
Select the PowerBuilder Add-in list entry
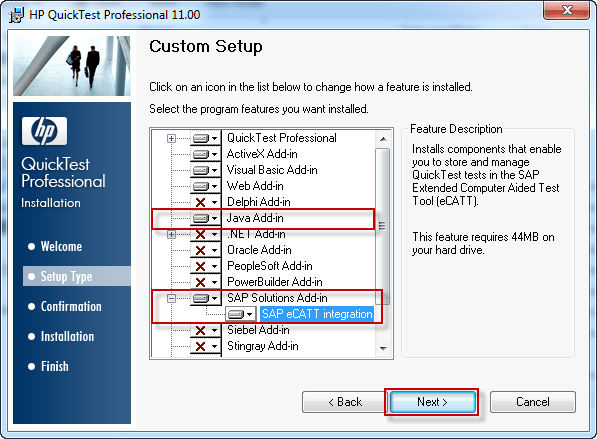(275, 282)
